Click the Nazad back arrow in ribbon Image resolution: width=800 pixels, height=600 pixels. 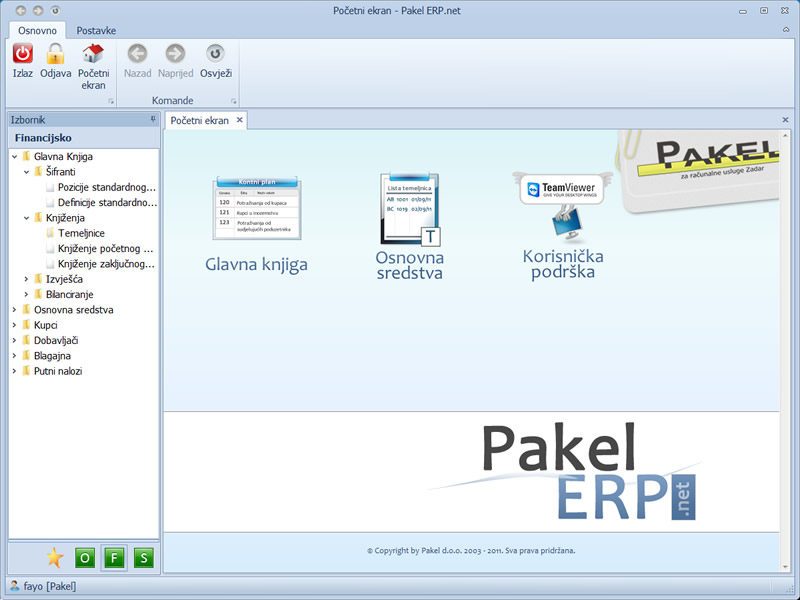[137, 54]
